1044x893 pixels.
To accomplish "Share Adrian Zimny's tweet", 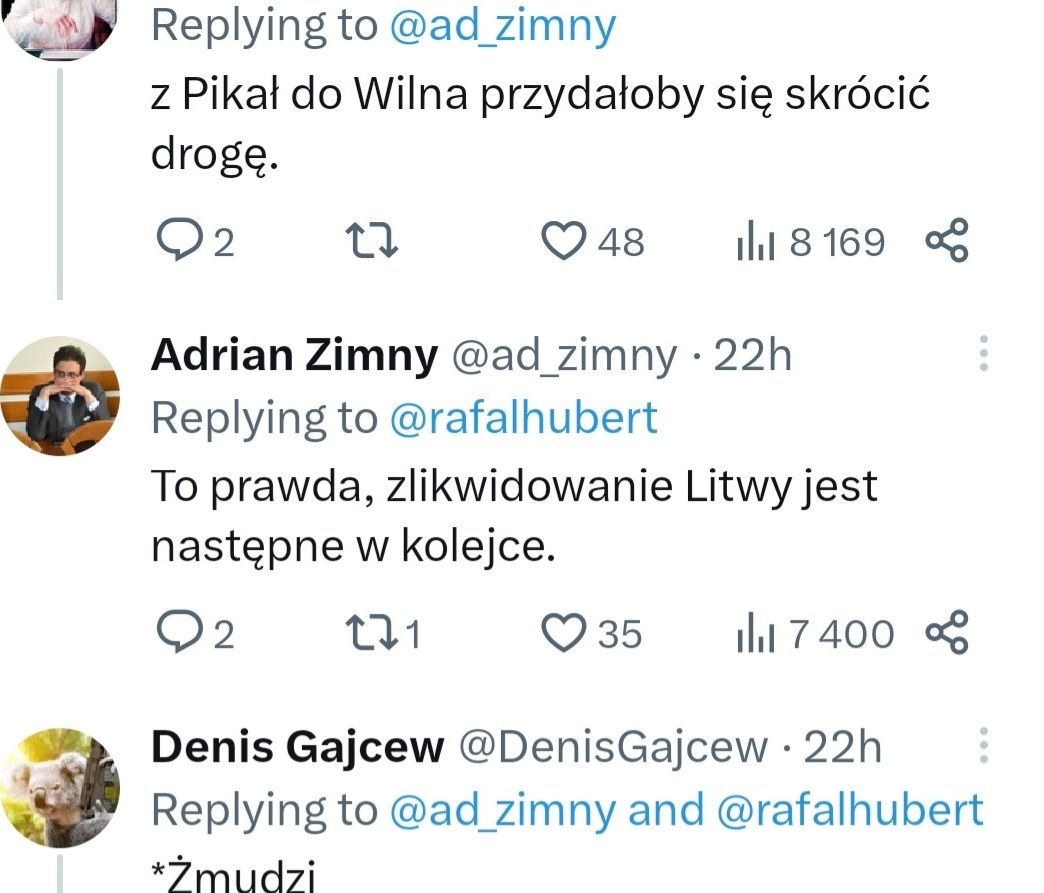I will pos(947,634).
